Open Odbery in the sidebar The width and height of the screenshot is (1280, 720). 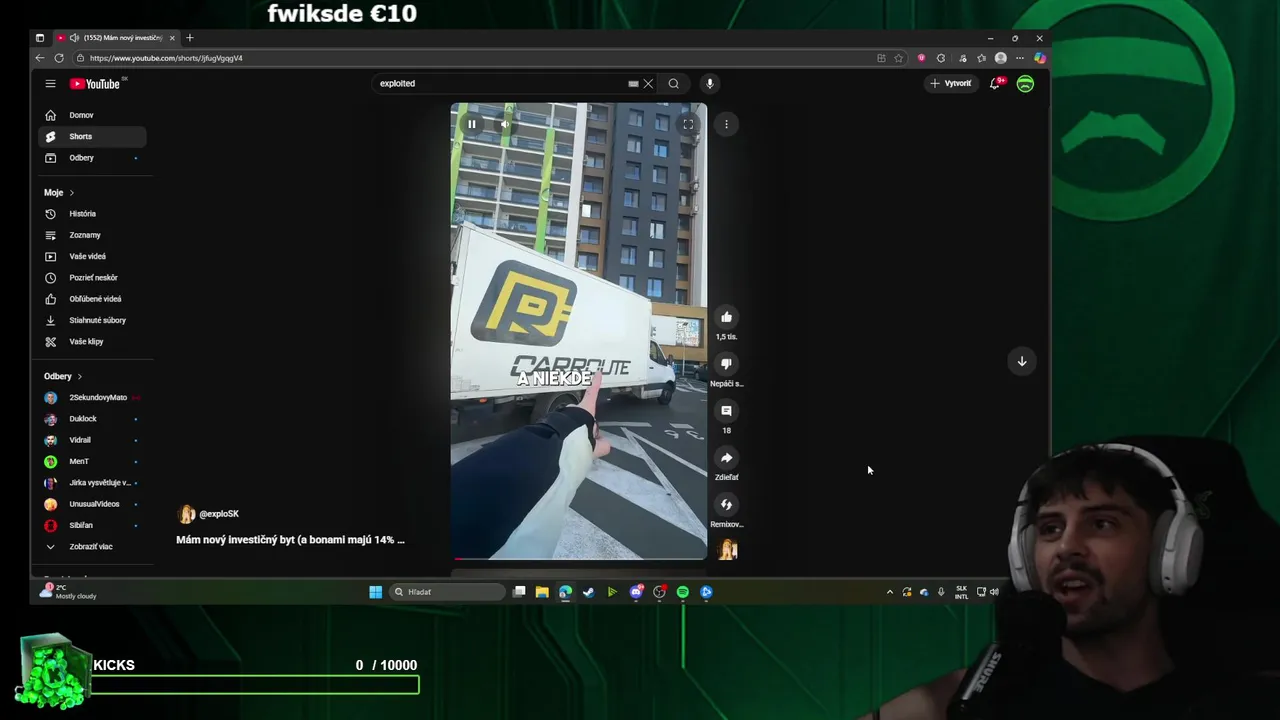[93, 158]
